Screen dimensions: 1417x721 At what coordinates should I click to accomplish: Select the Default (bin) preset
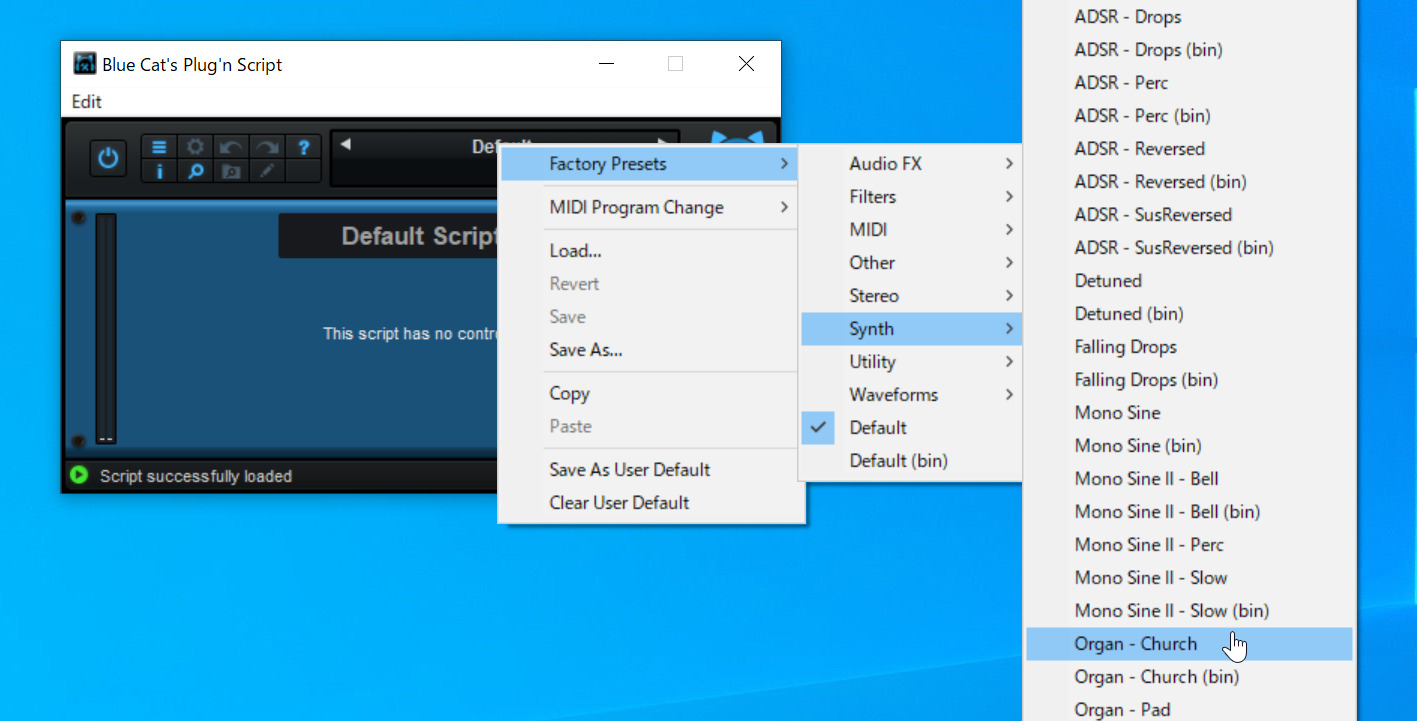point(910,461)
